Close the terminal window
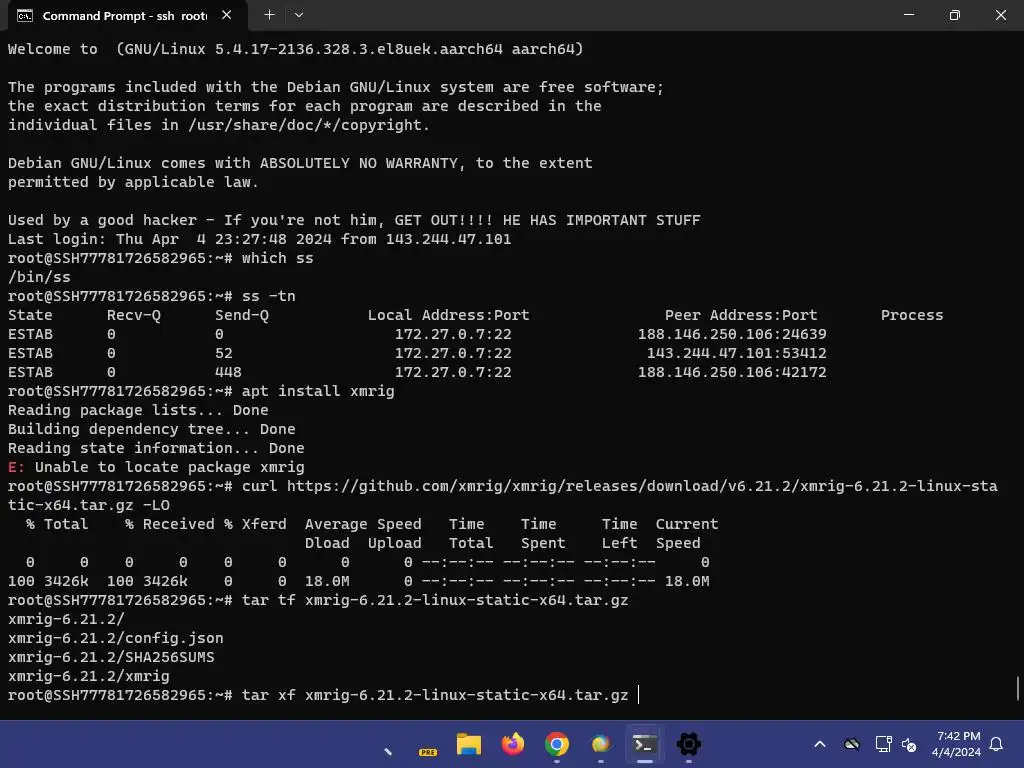Viewport: 1024px width, 768px height. pyautogui.click(x=1000, y=14)
